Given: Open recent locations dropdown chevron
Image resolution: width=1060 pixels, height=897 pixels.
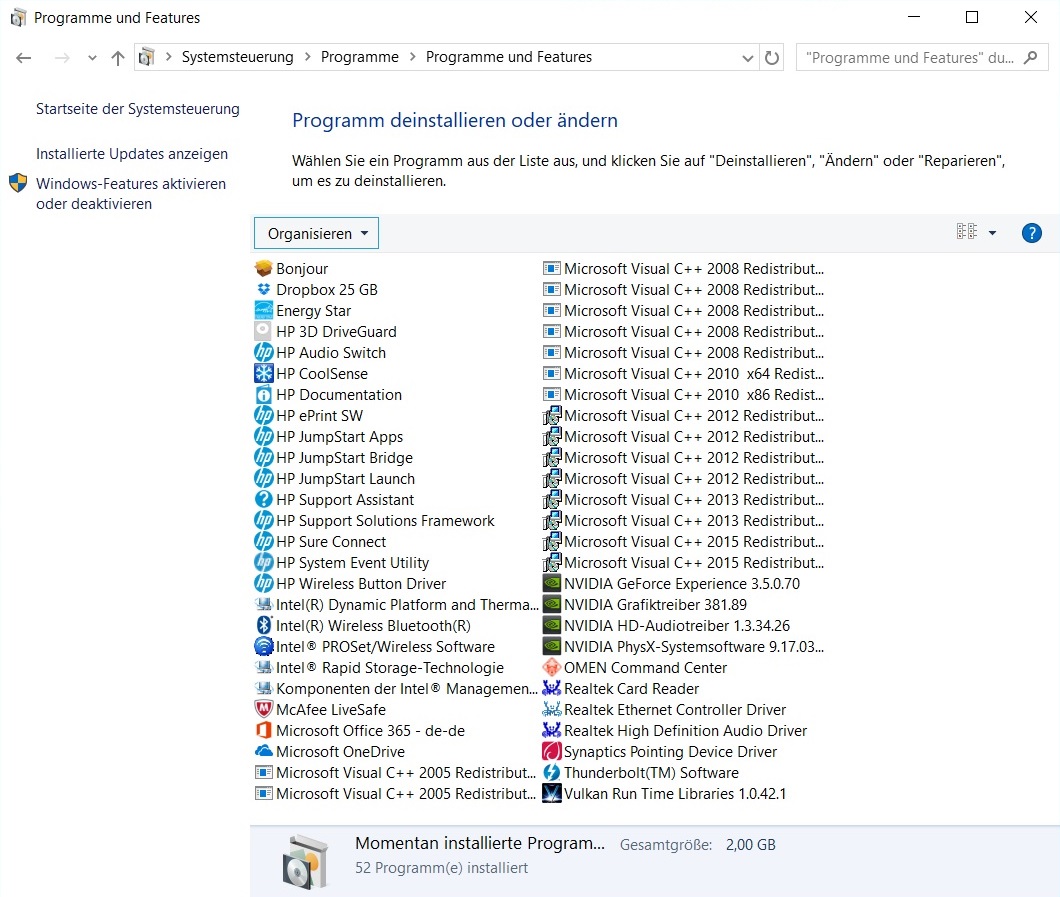Looking at the screenshot, I should tap(92, 58).
